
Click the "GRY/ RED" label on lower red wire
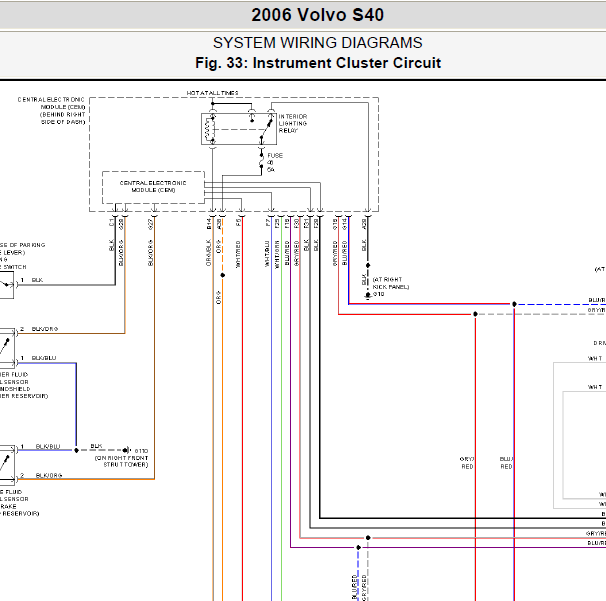pos(467,463)
